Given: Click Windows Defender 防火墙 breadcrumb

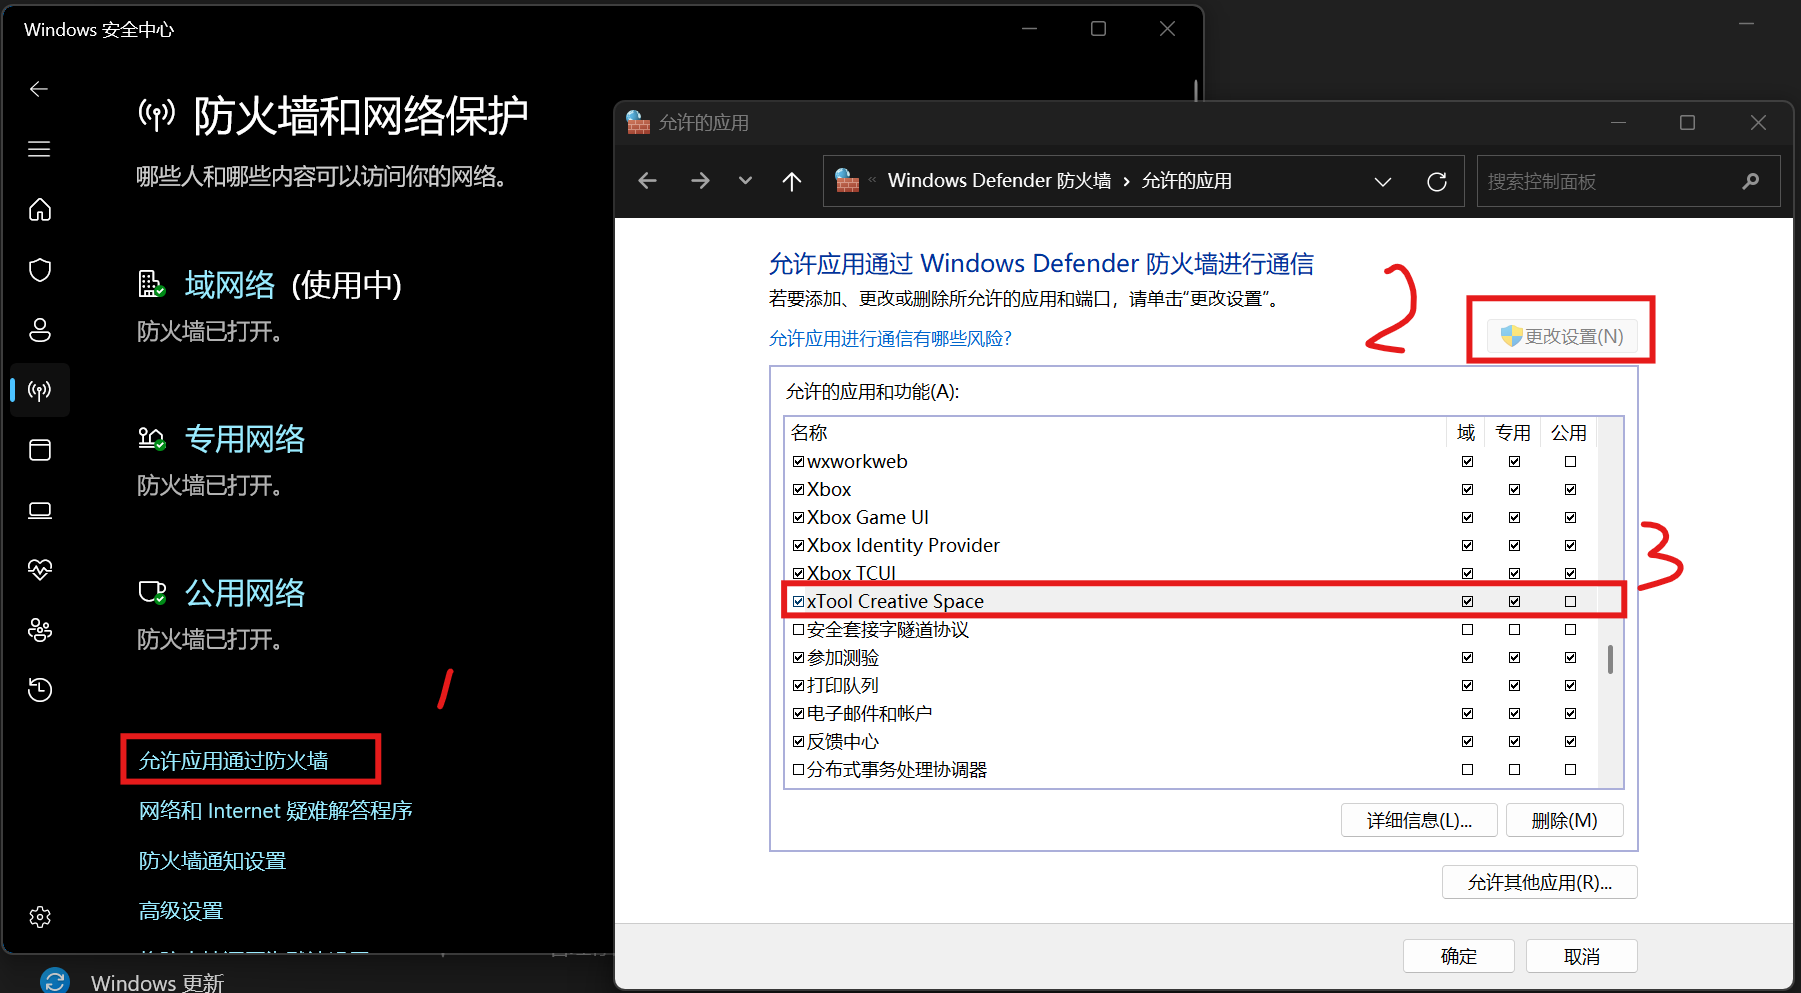Looking at the screenshot, I should tap(999, 181).
